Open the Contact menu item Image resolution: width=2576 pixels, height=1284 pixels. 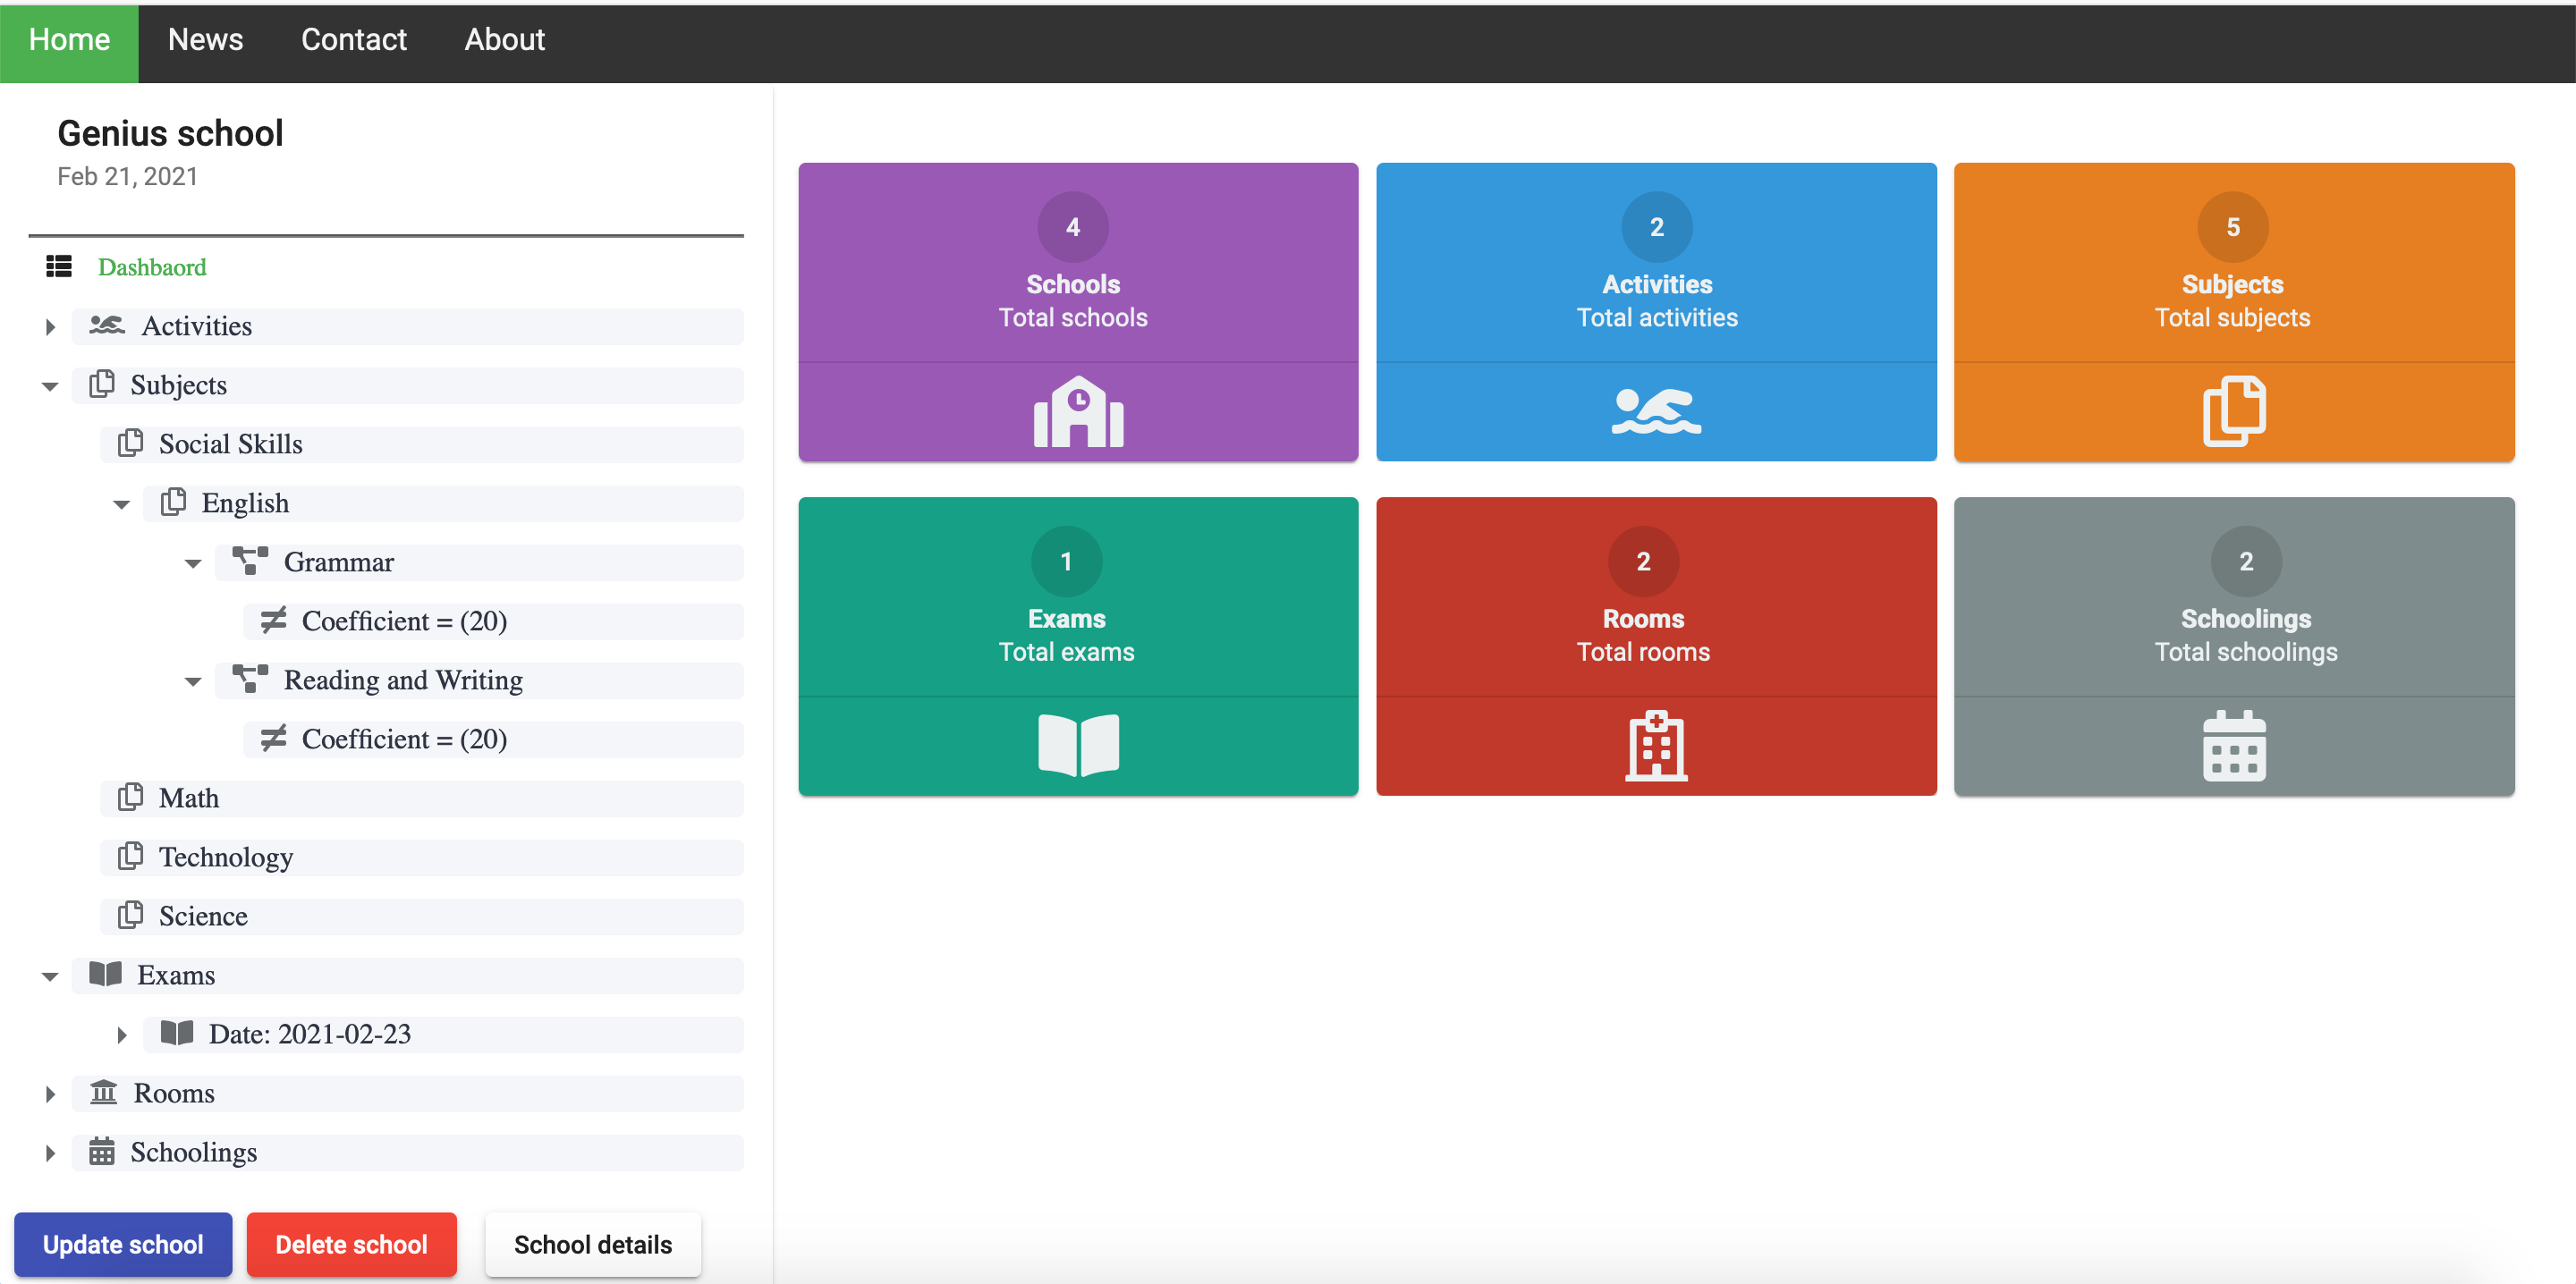point(353,40)
